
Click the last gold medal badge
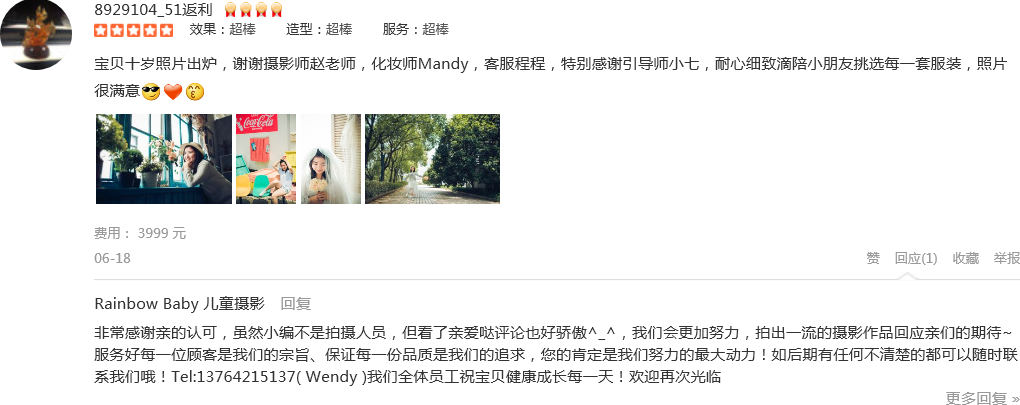coord(276,9)
